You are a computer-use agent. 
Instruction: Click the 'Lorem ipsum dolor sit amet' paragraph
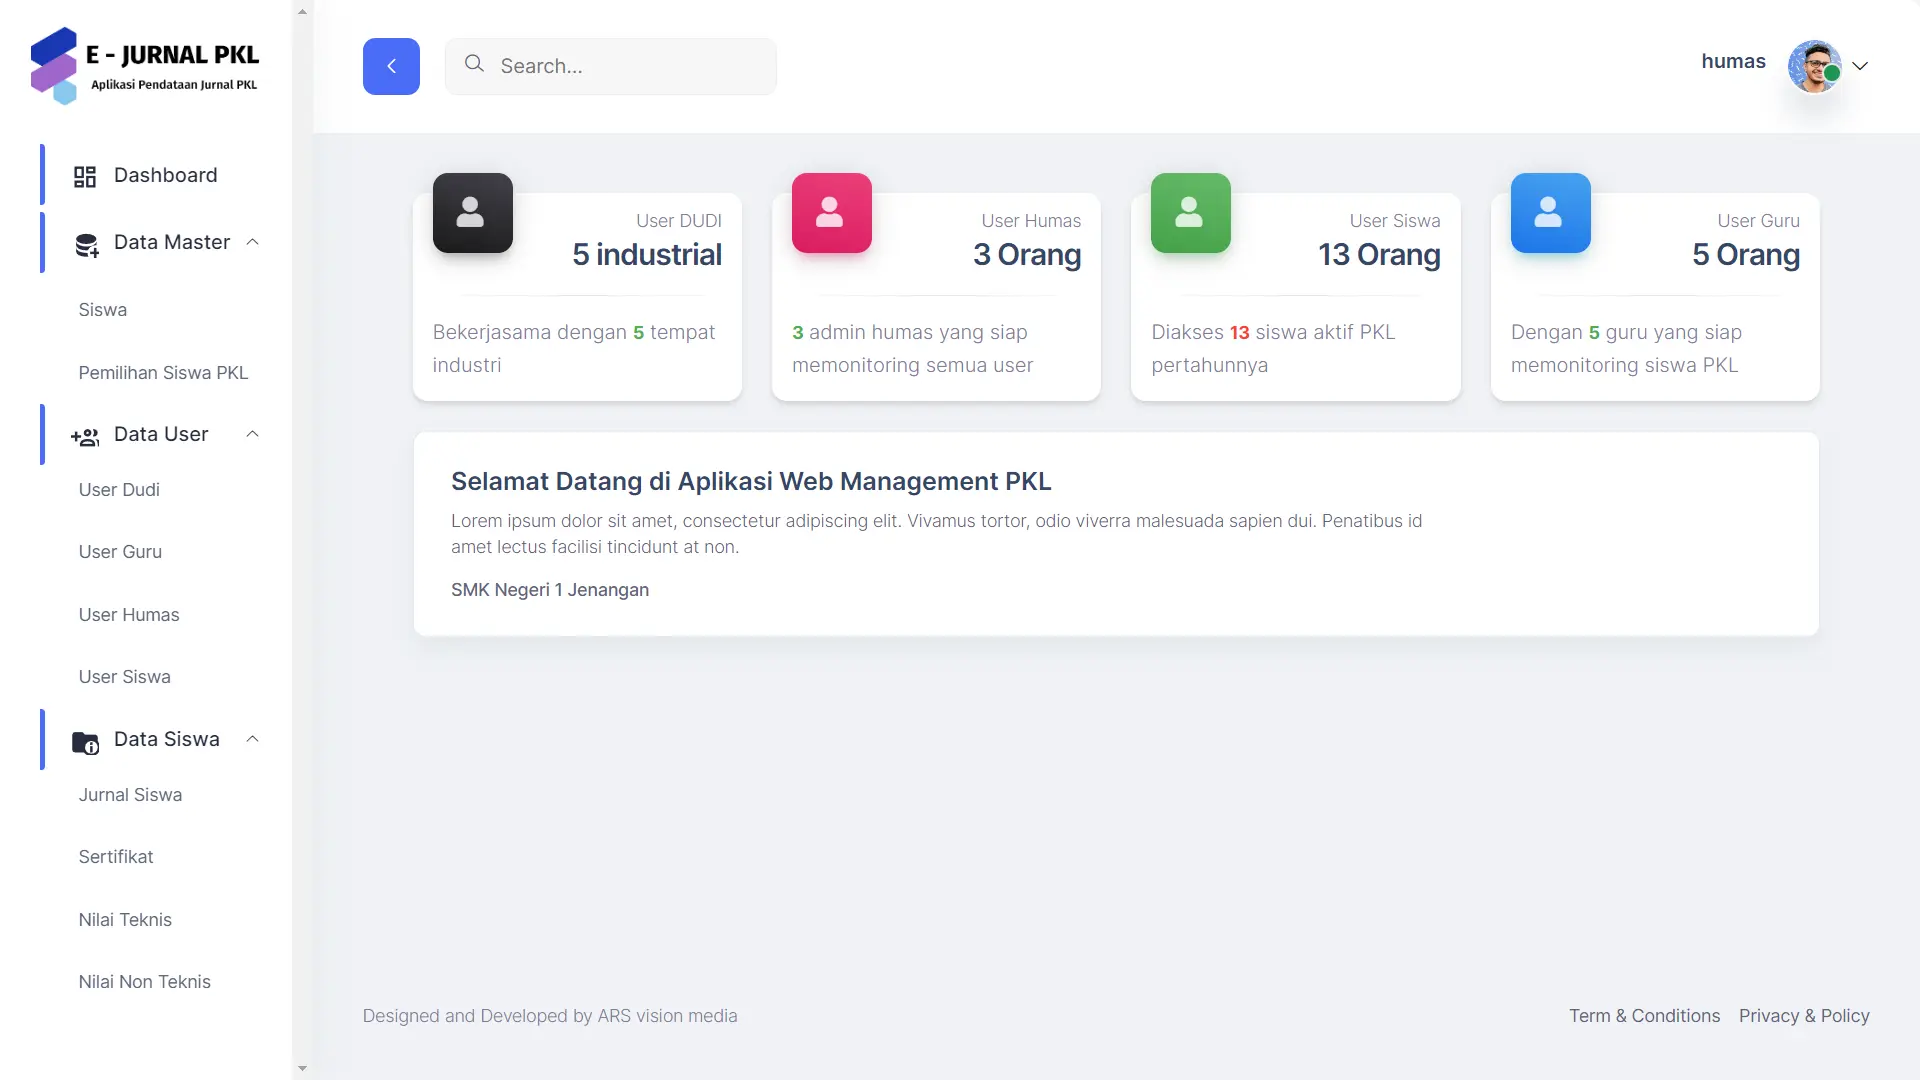pyautogui.click(x=936, y=534)
